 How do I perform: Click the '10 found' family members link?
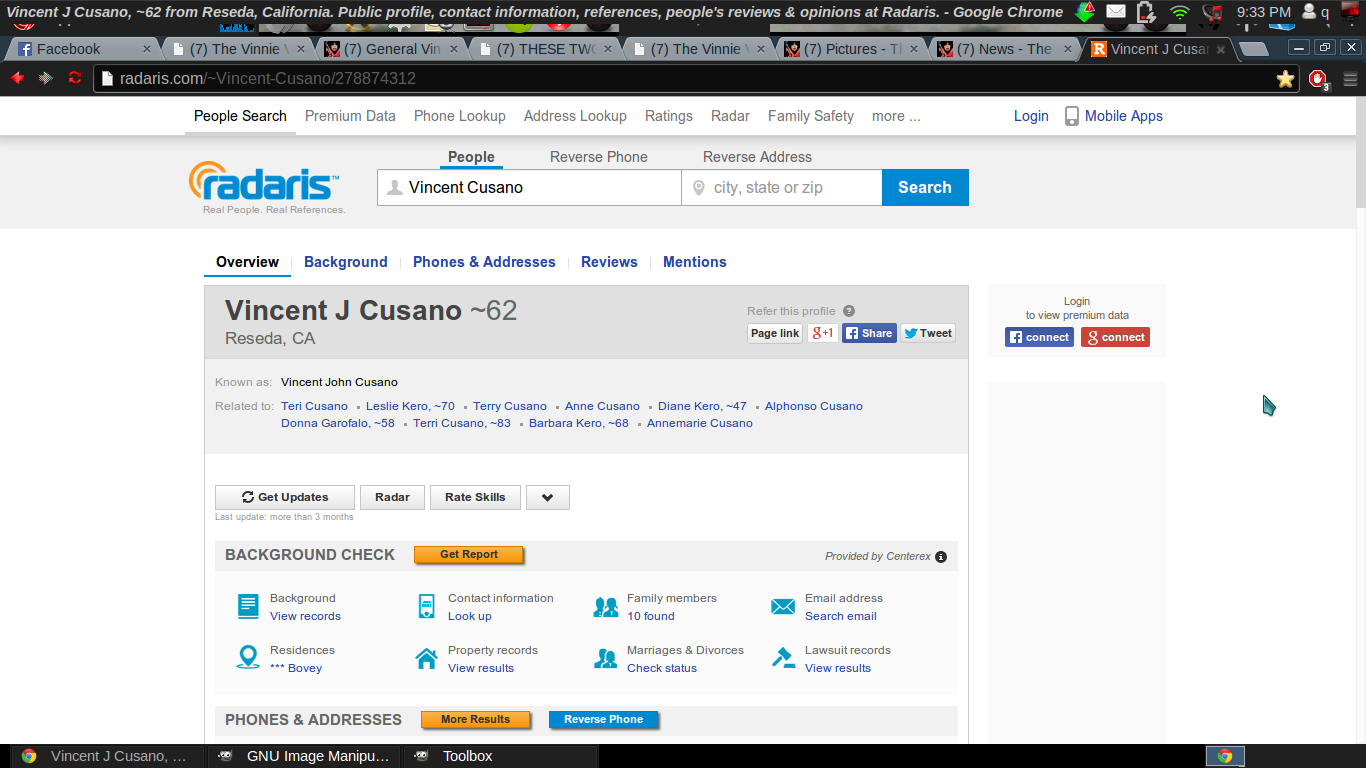(651, 616)
